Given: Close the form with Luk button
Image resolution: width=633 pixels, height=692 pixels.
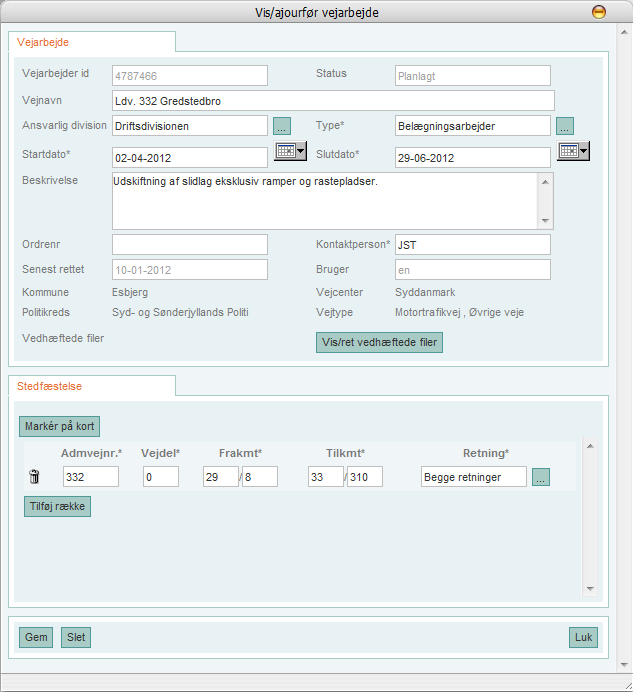Looking at the screenshot, I should coord(582,637).
